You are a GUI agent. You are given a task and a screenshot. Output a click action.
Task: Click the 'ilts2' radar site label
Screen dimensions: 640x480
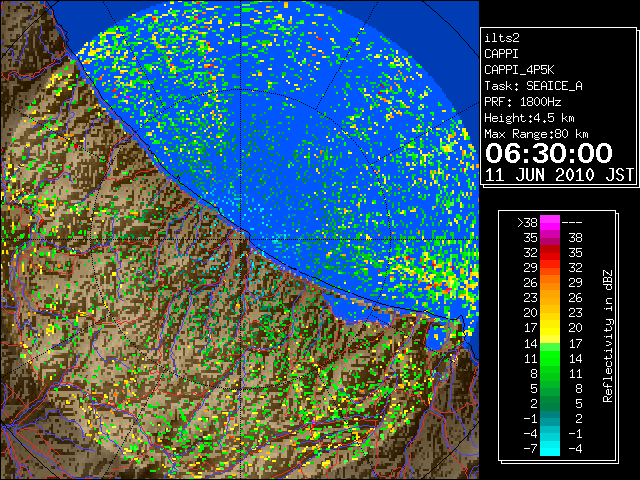[502, 38]
